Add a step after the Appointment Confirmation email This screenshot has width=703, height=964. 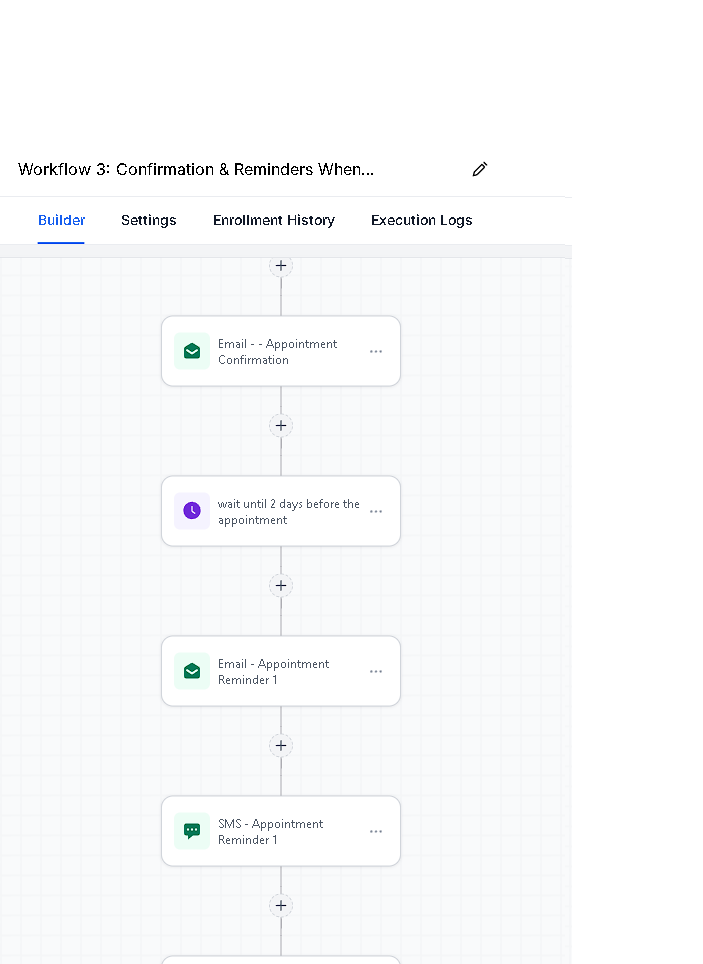(281, 425)
